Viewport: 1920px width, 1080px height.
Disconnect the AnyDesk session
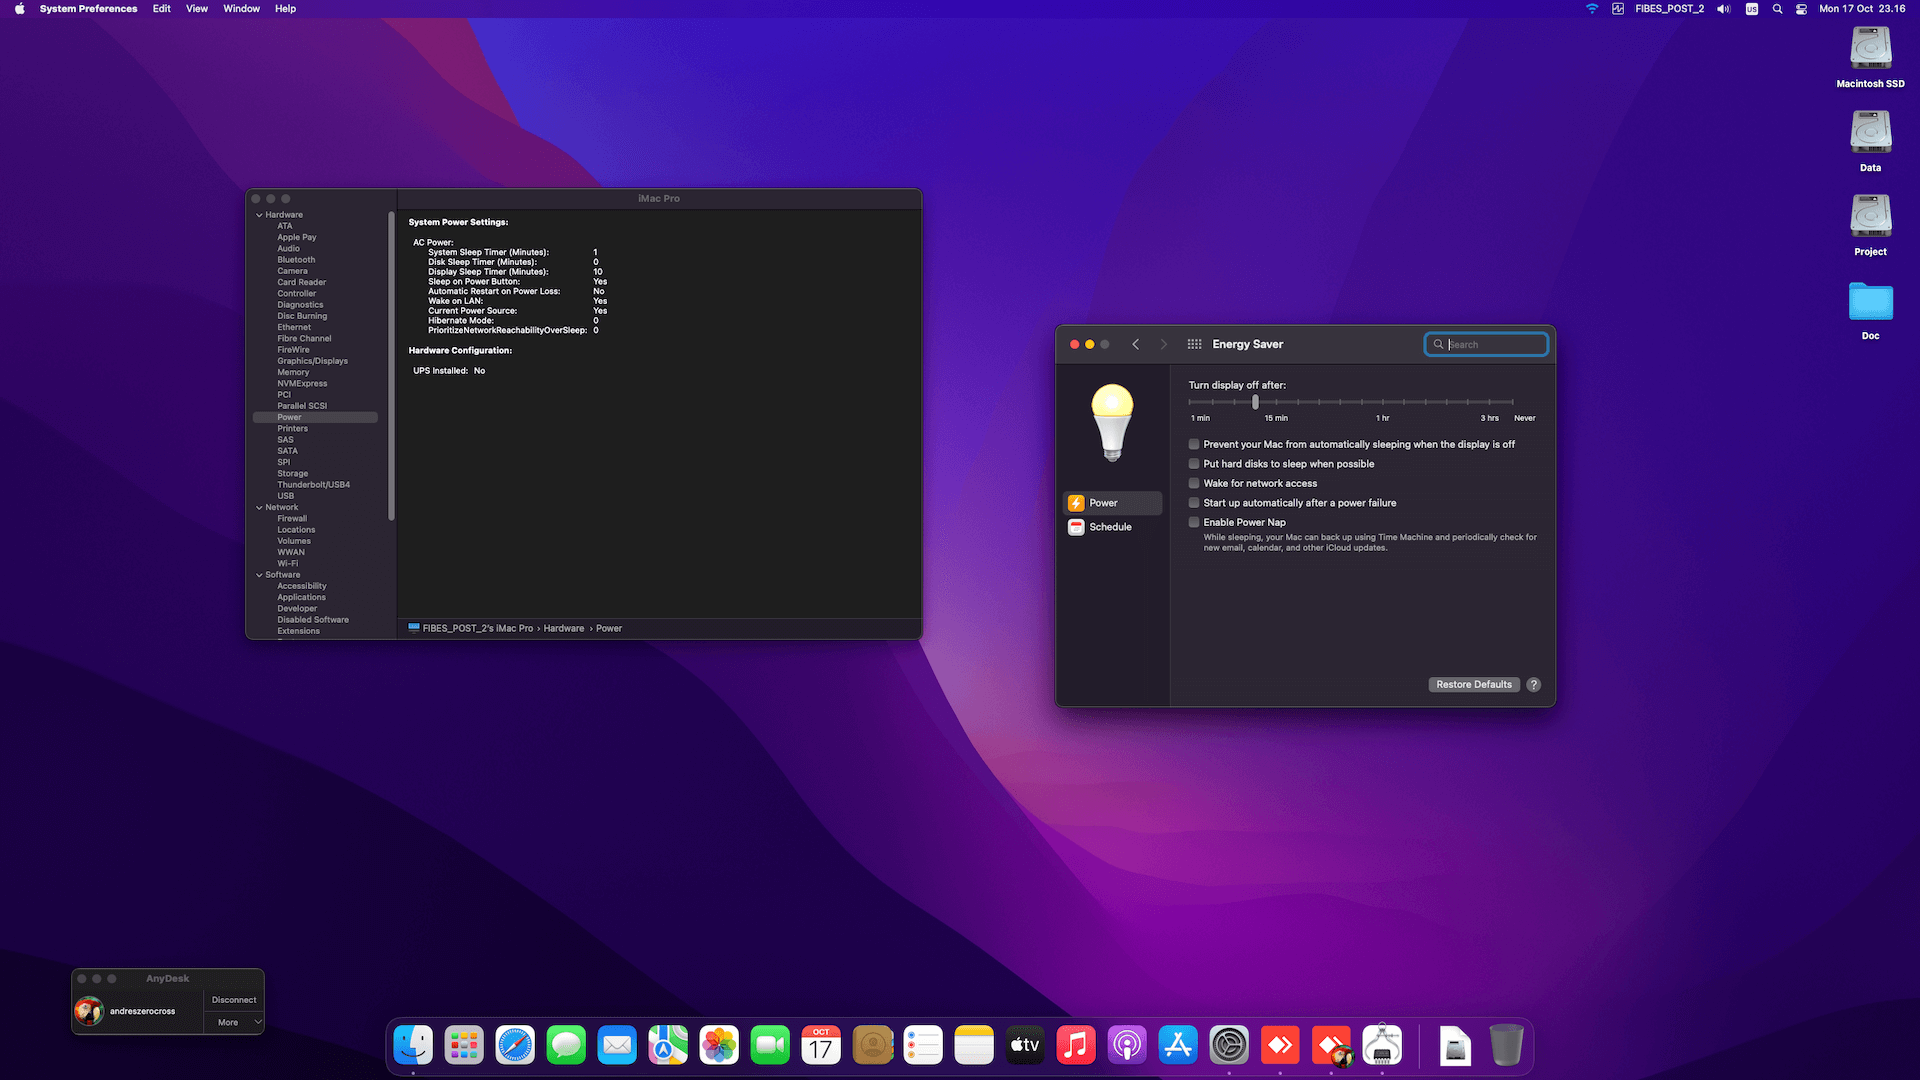coord(234,1000)
